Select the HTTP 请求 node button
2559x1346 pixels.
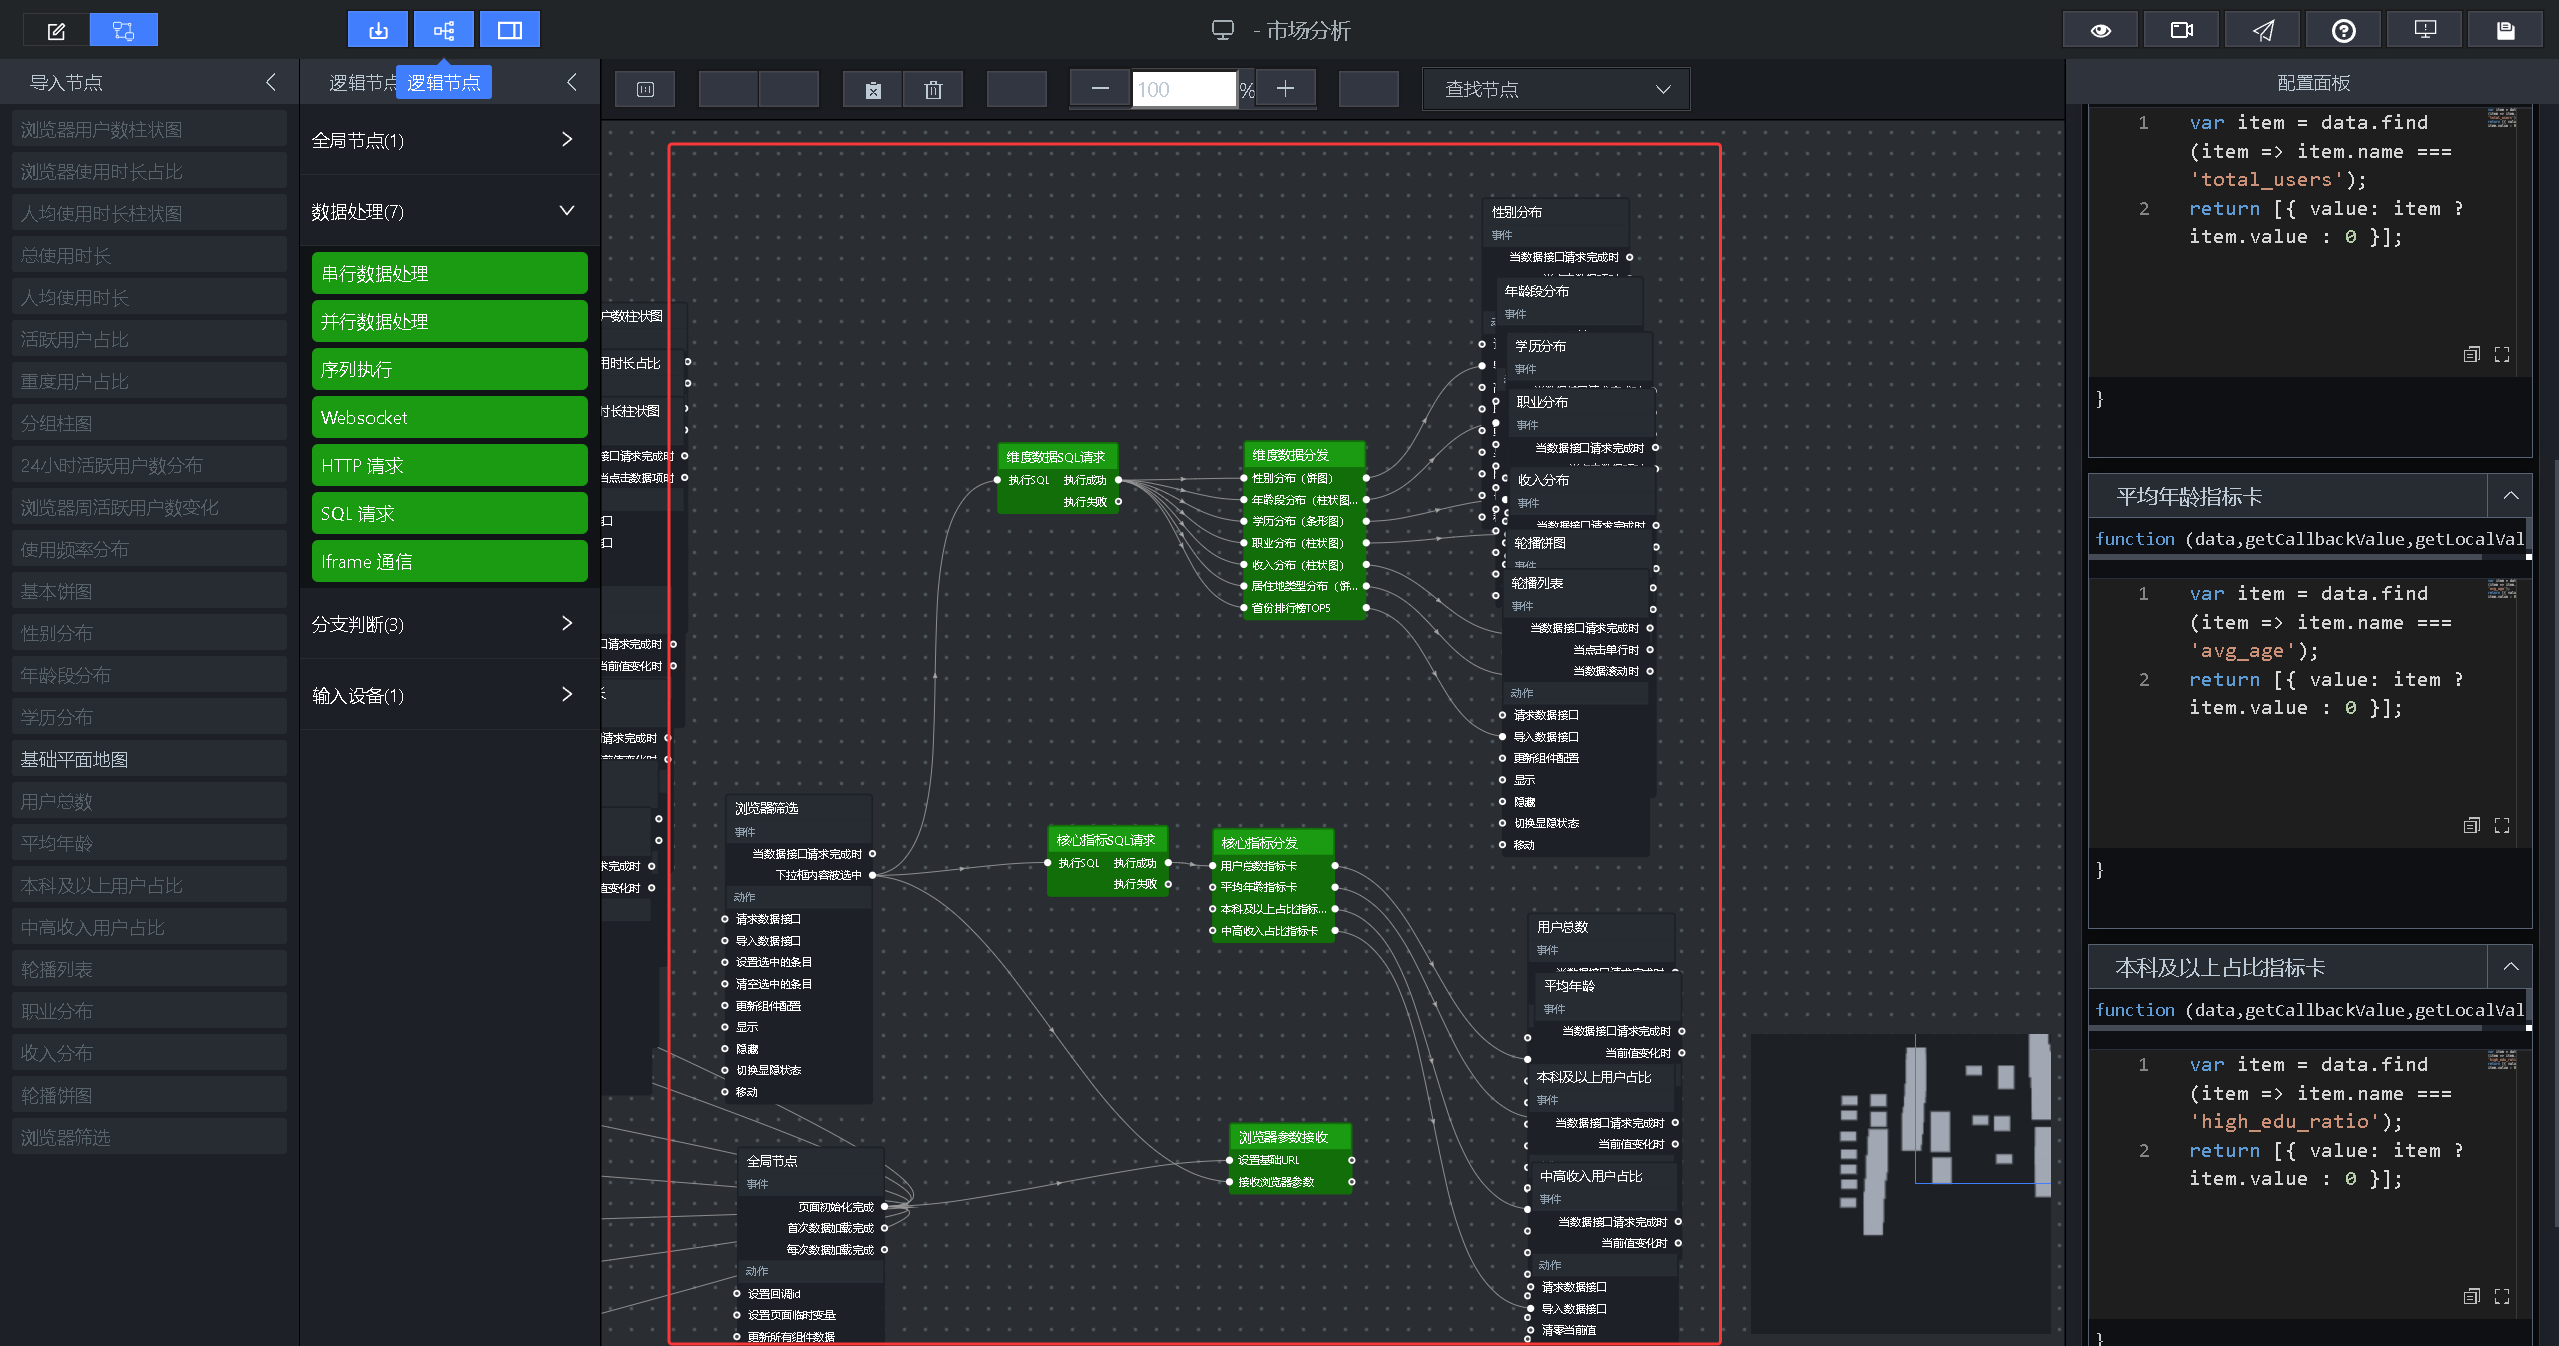pyautogui.click(x=450, y=465)
